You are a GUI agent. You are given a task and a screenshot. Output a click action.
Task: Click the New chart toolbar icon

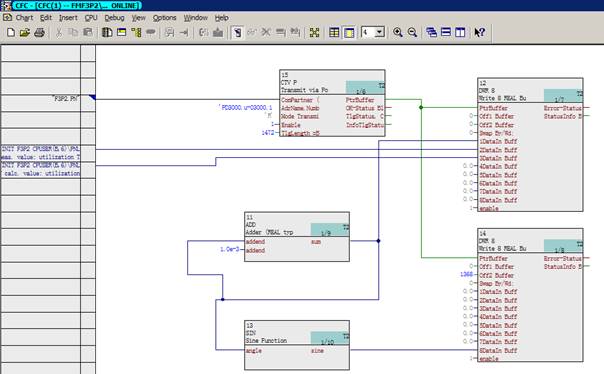coord(11,32)
